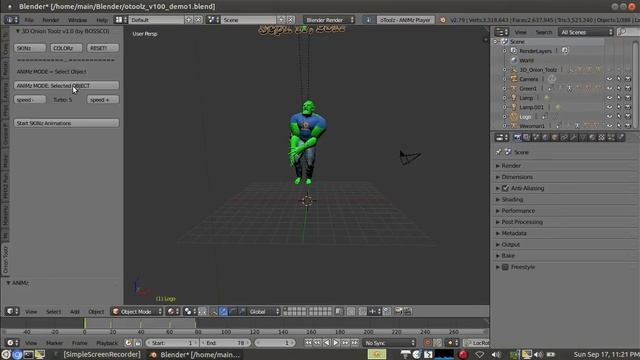Screen dimensions: 640x360
Task: Toggle Green1 viewport visibility eye
Action: [x=609, y=89]
